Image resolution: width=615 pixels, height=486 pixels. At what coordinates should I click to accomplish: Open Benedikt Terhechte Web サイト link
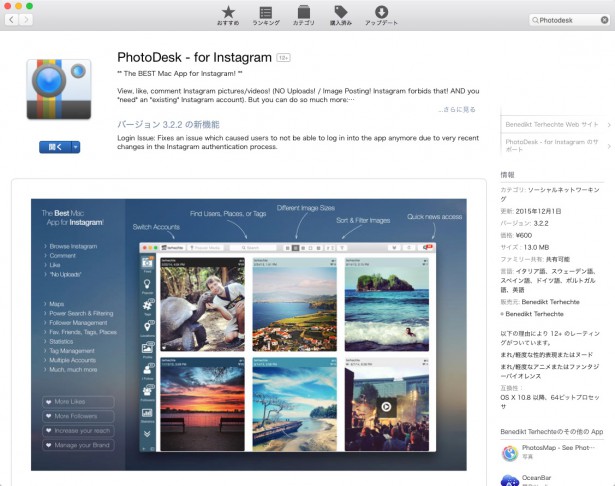point(551,125)
